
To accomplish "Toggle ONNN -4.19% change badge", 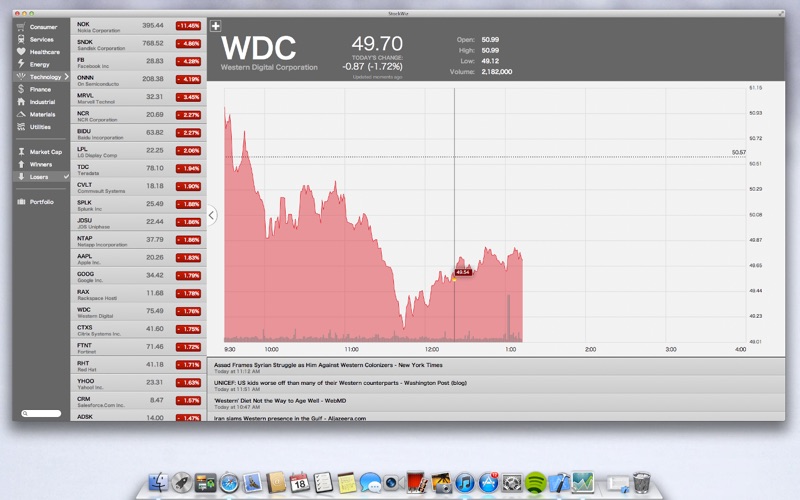I will pos(188,79).
